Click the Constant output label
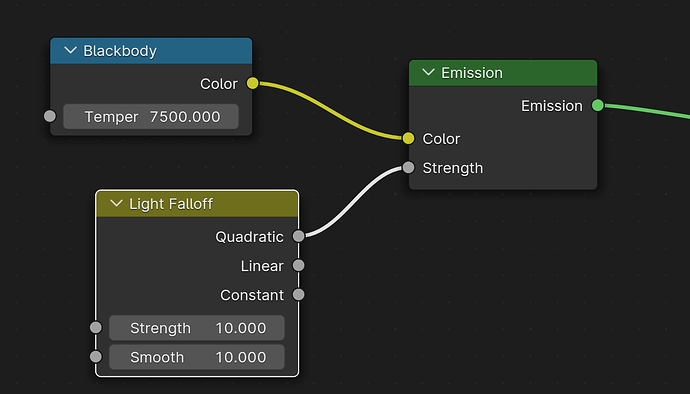The image size is (690, 394). (252, 295)
